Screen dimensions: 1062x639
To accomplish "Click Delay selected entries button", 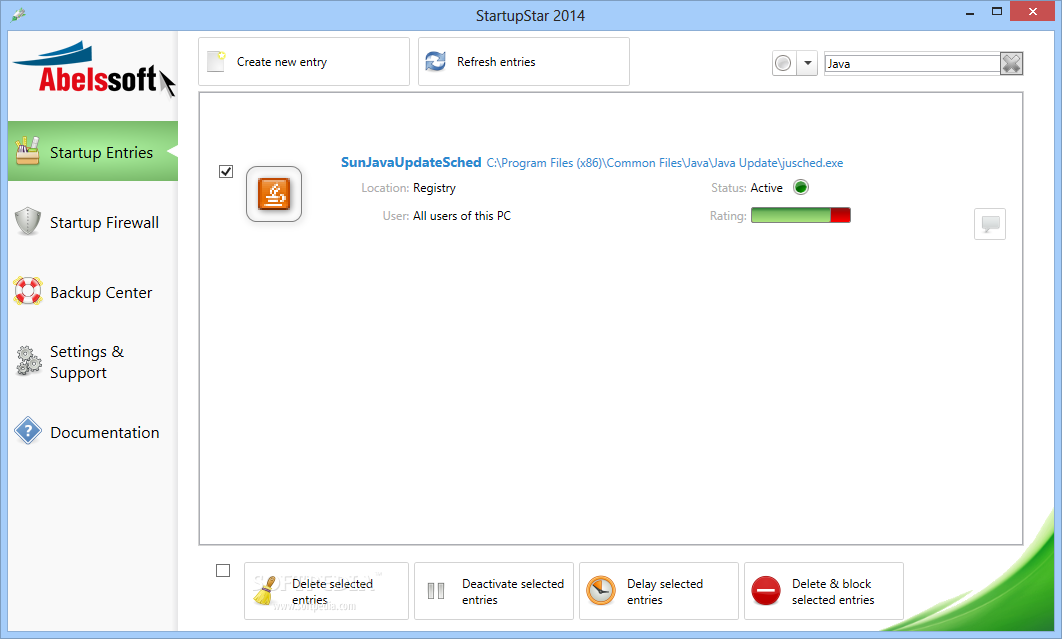I will tap(659, 591).
